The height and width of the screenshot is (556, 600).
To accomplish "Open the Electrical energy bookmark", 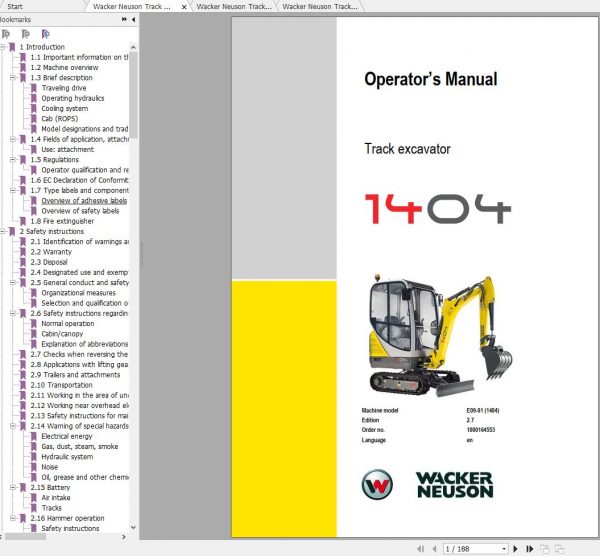I will point(67,436).
